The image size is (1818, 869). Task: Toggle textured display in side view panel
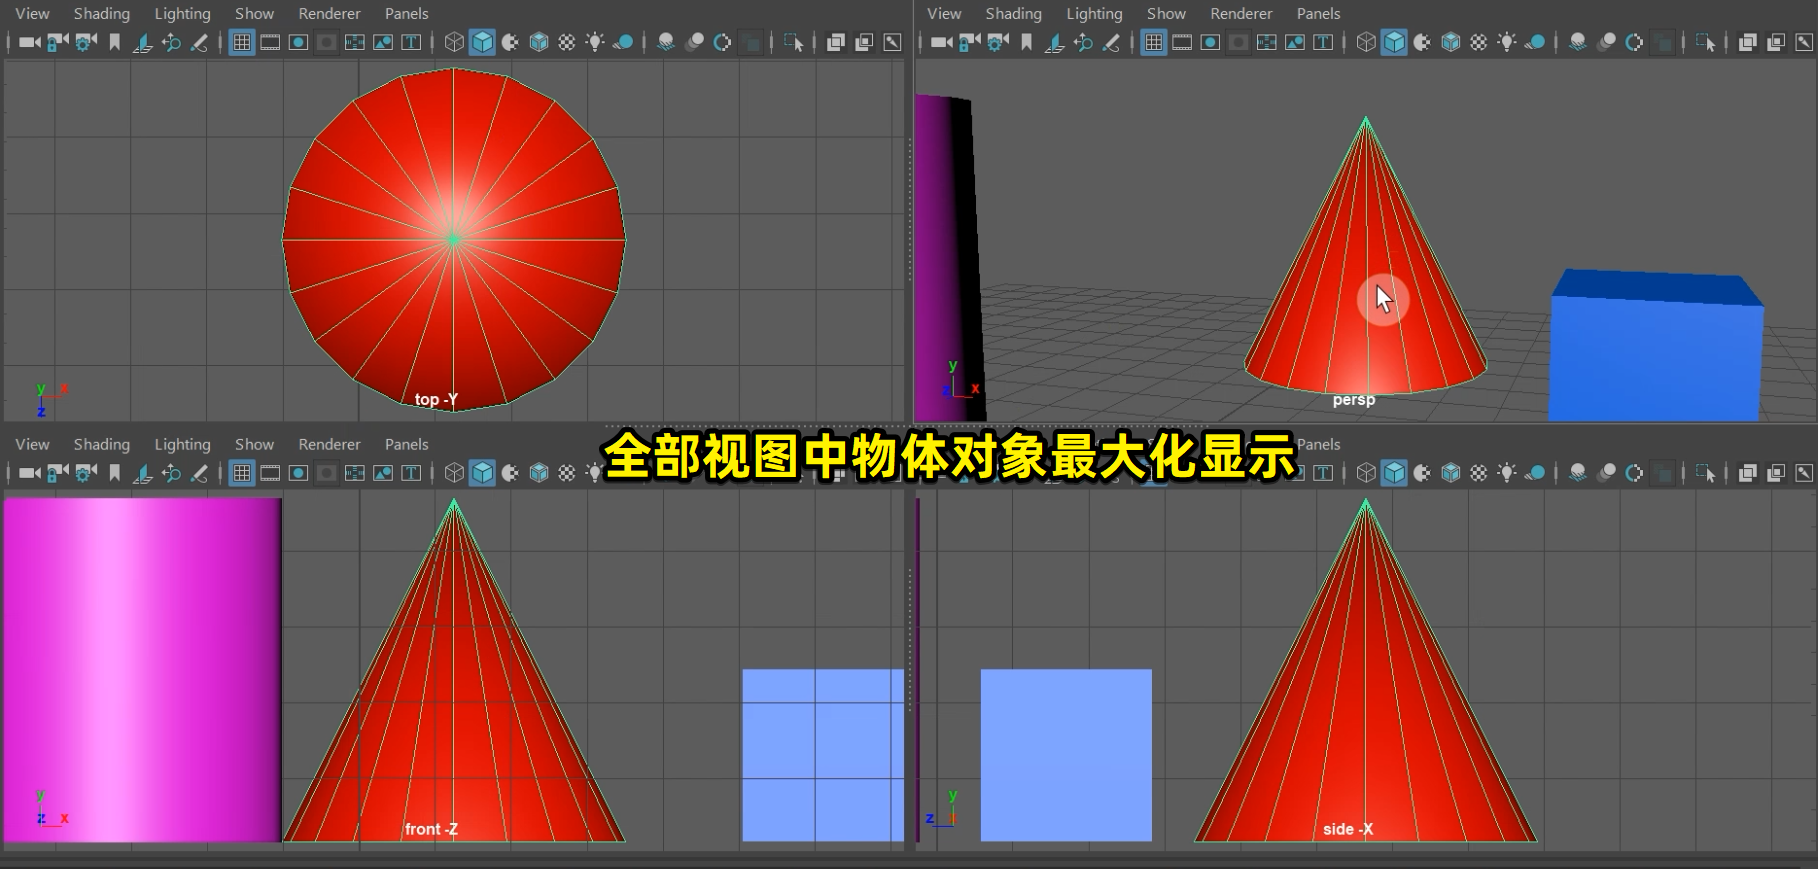click(1479, 473)
